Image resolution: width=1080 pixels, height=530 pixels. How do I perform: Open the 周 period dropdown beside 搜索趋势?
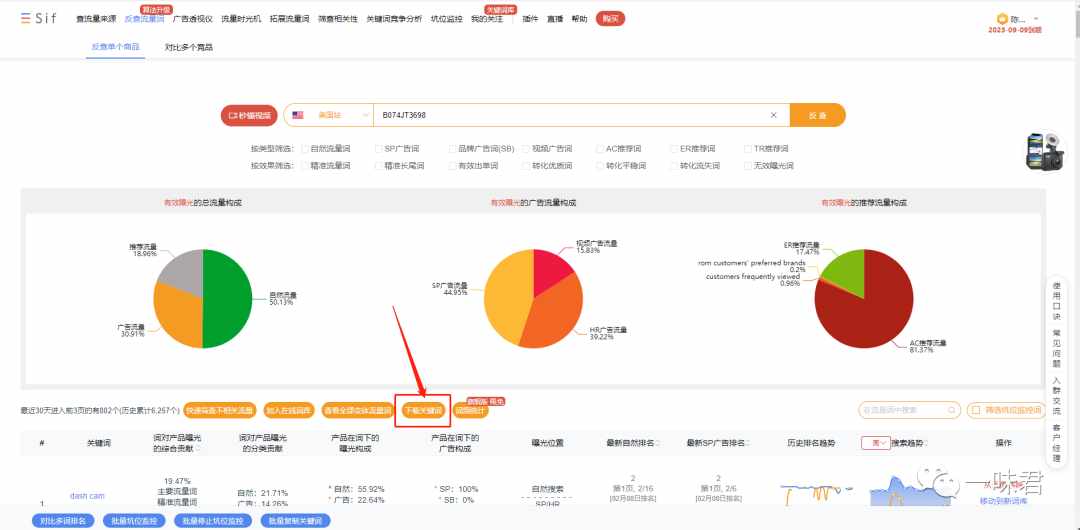[x=875, y=443]
